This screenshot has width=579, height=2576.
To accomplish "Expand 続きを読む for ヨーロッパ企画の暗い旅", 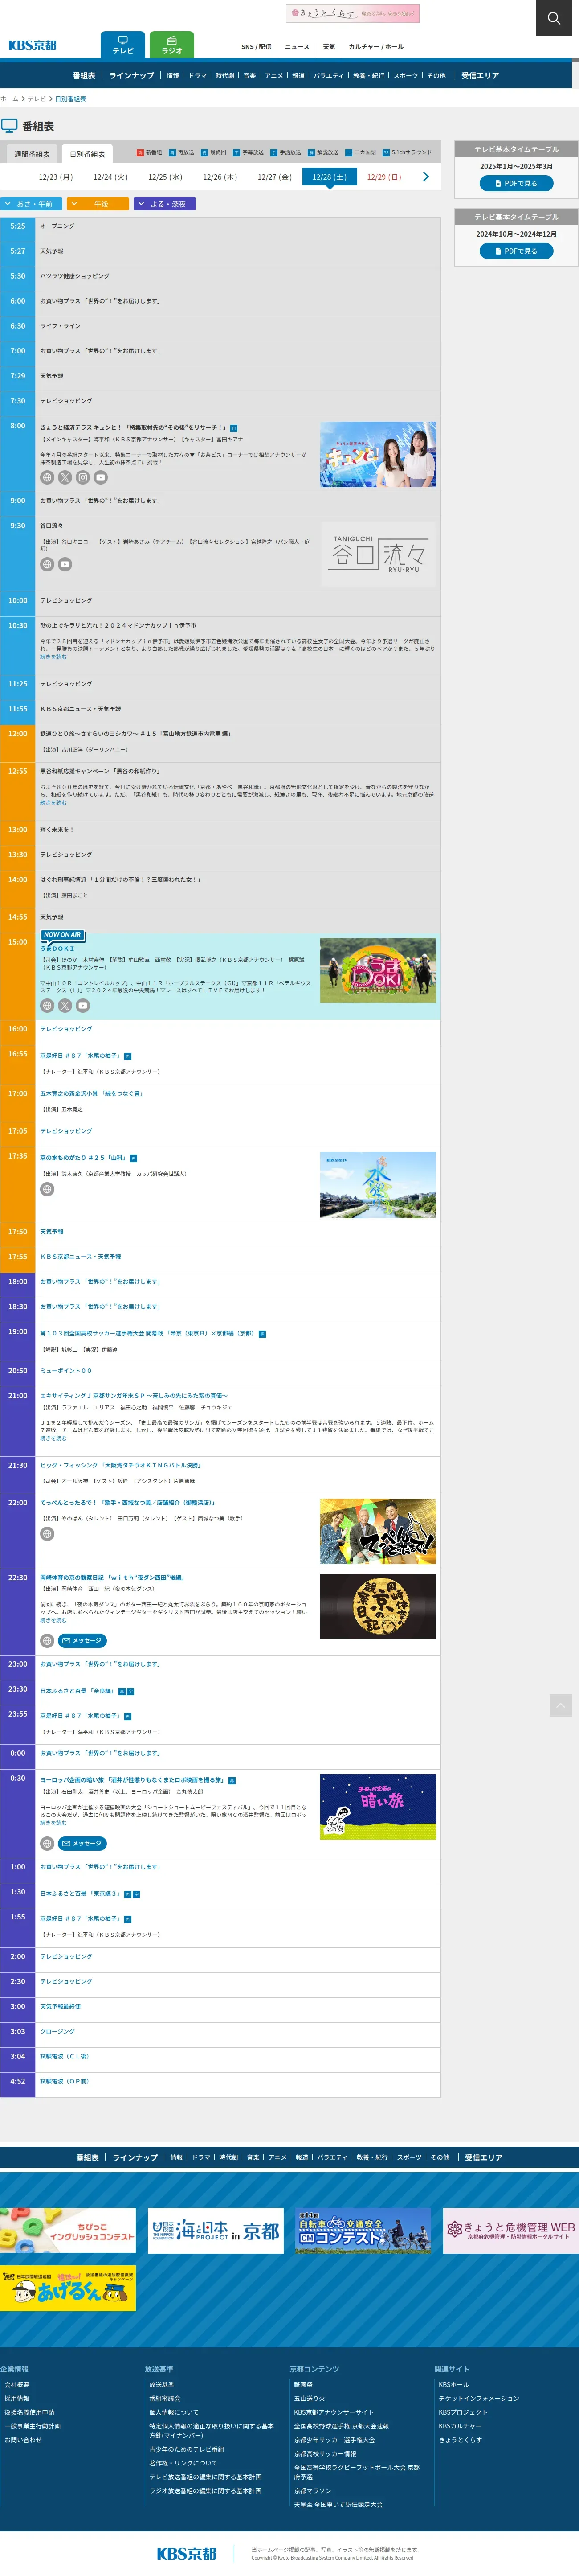I will click(x=53, y=1823).
